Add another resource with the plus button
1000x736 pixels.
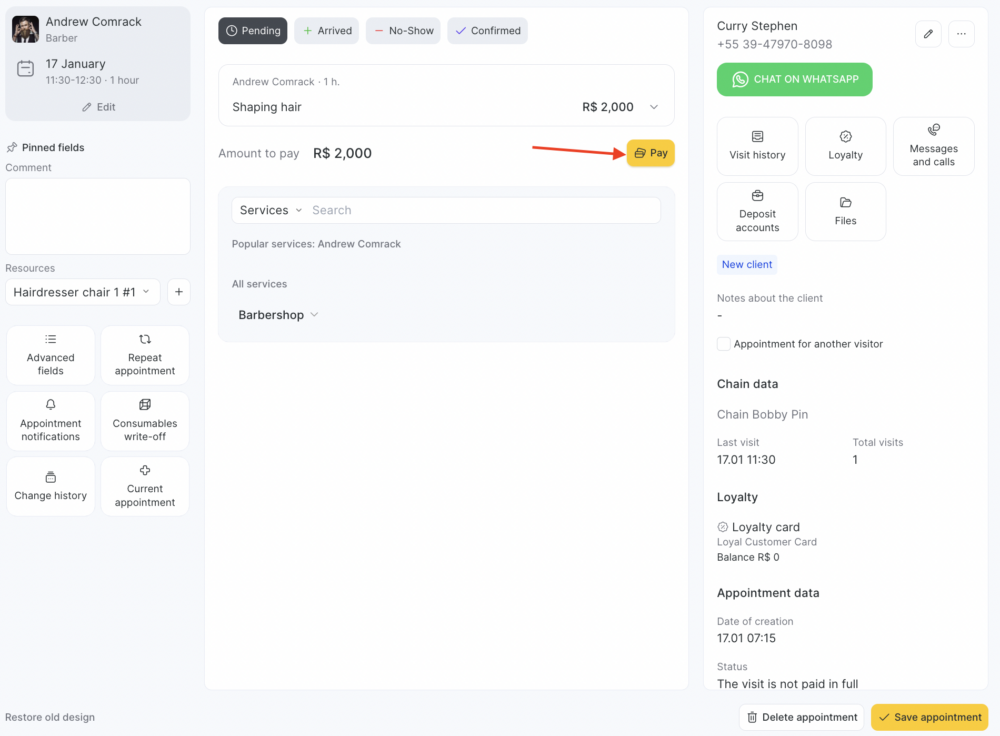(179, 292)
